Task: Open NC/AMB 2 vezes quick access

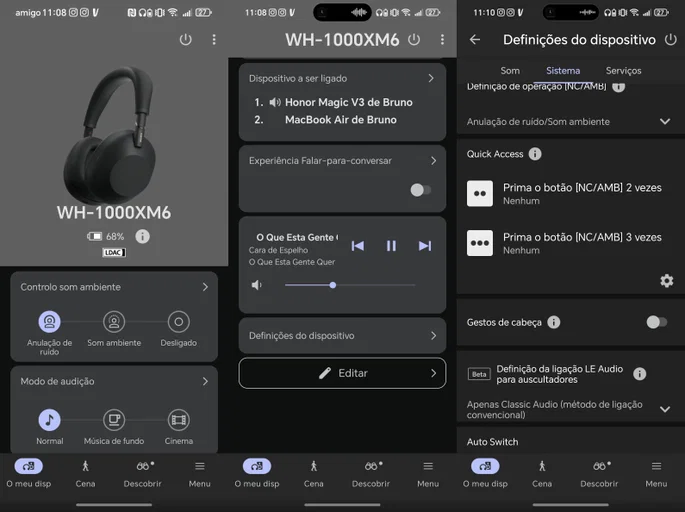Action: click(x=571, y=194)
